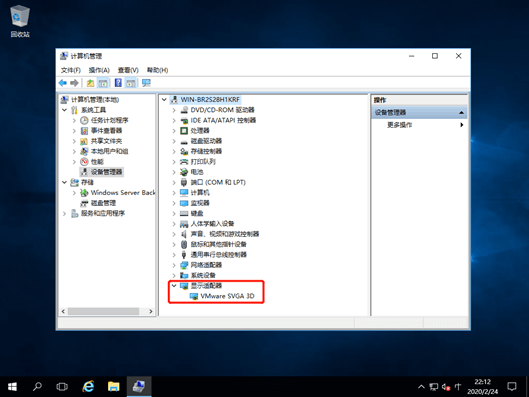Collapse the 存储 tree node
529x397 pixels.
pos(64,182)
